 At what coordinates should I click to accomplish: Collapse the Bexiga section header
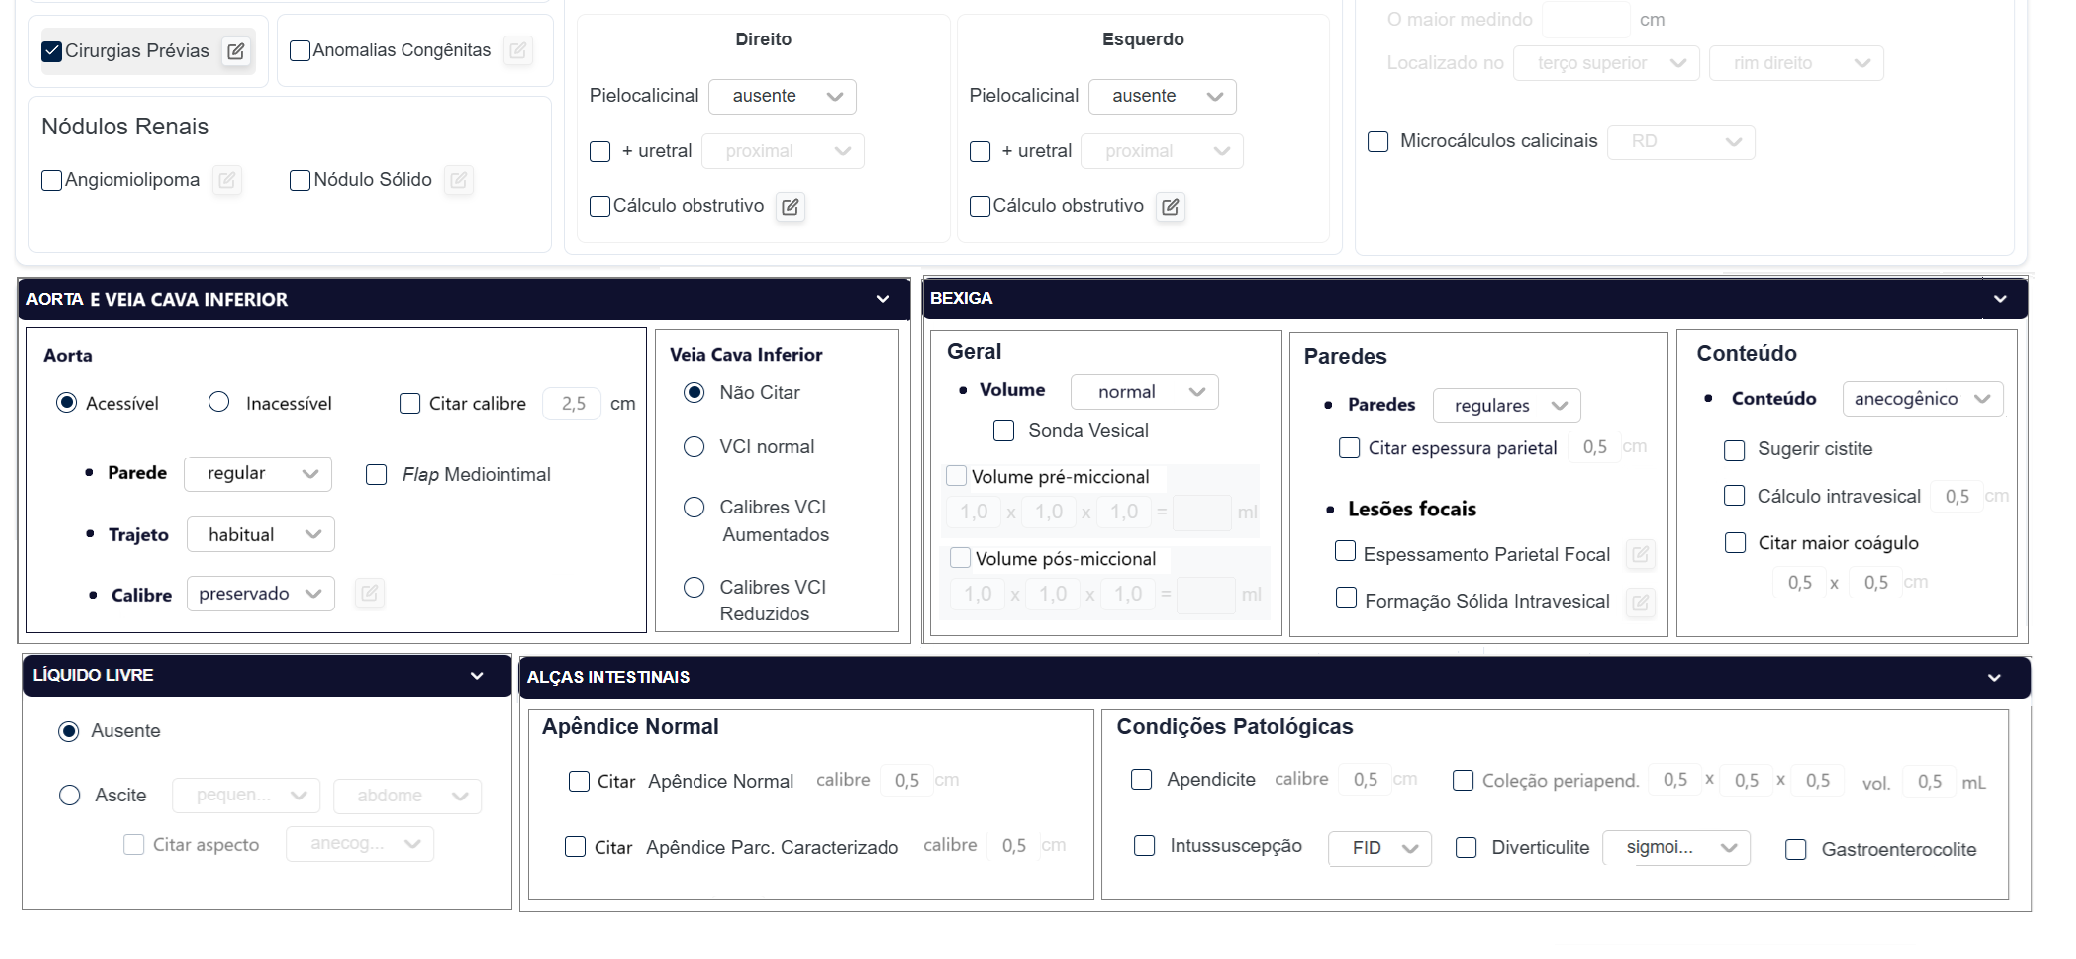pyautogui.click(x=2000, y=299)
